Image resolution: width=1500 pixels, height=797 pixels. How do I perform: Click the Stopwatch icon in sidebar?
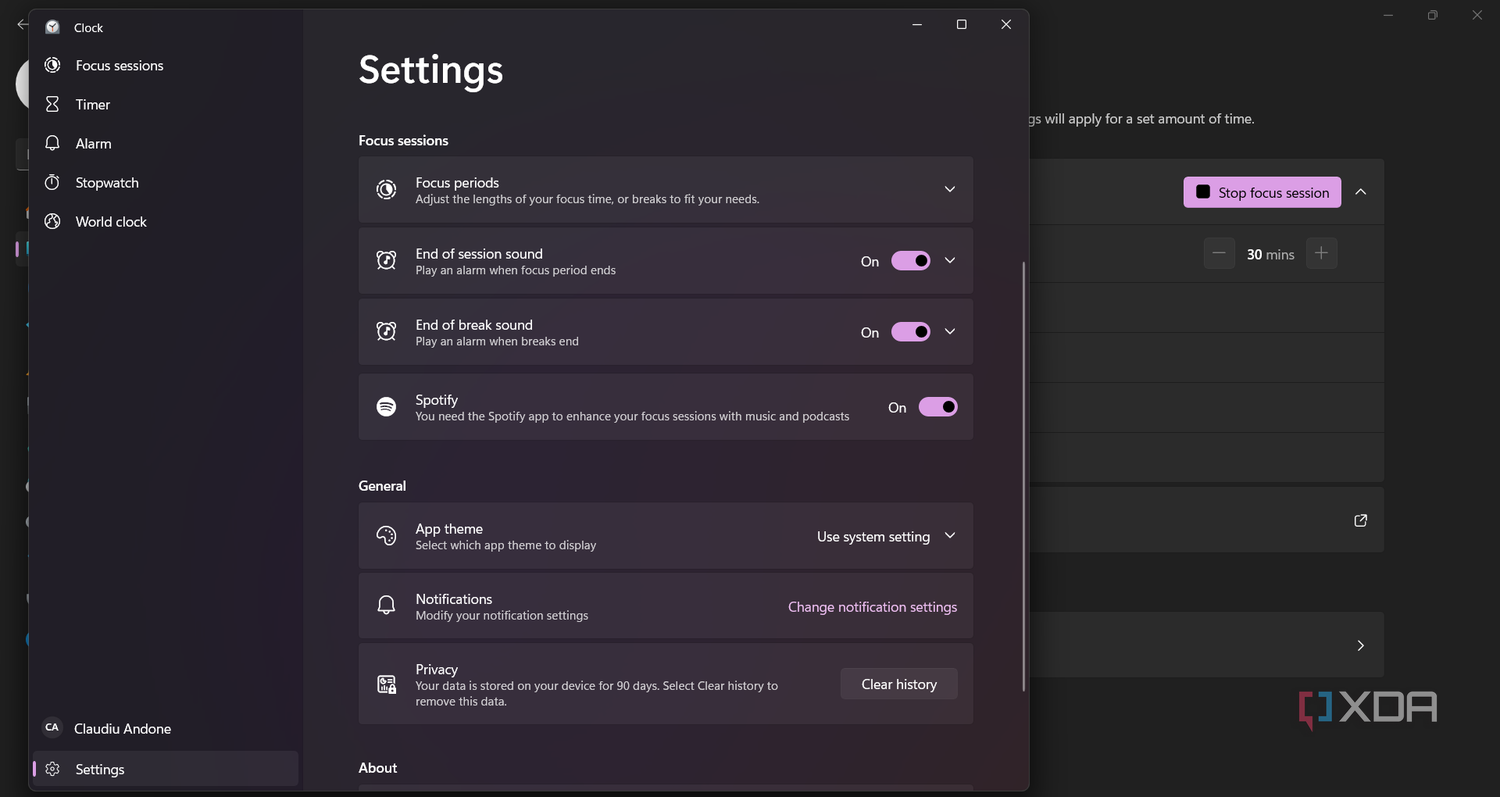click(x=52, y=182)
